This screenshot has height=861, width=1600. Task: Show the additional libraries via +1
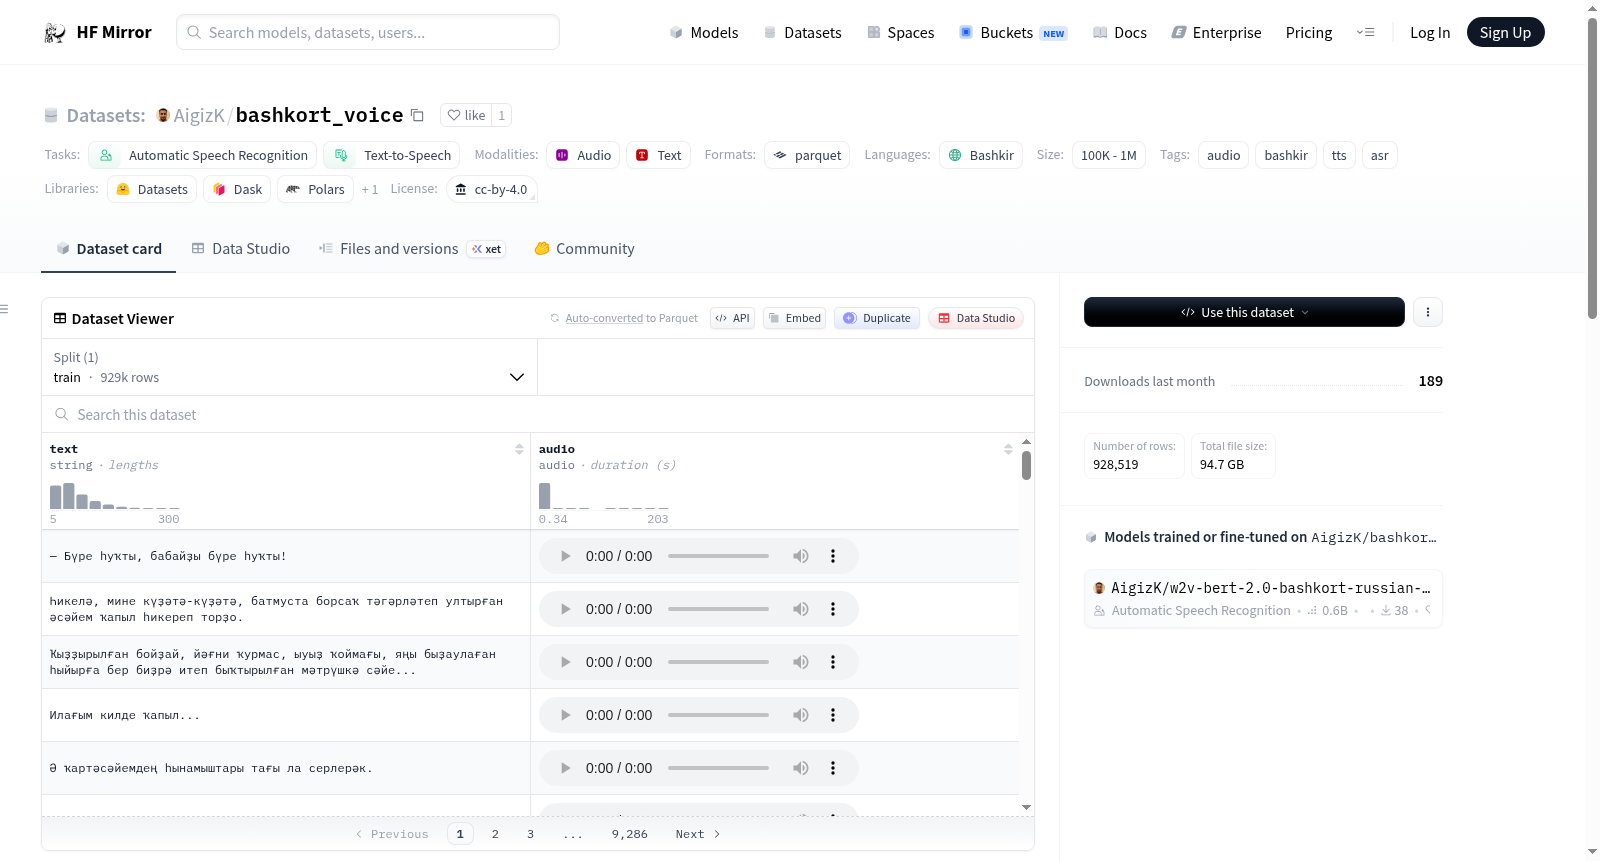pyautogui.click(x=369, y=189)
